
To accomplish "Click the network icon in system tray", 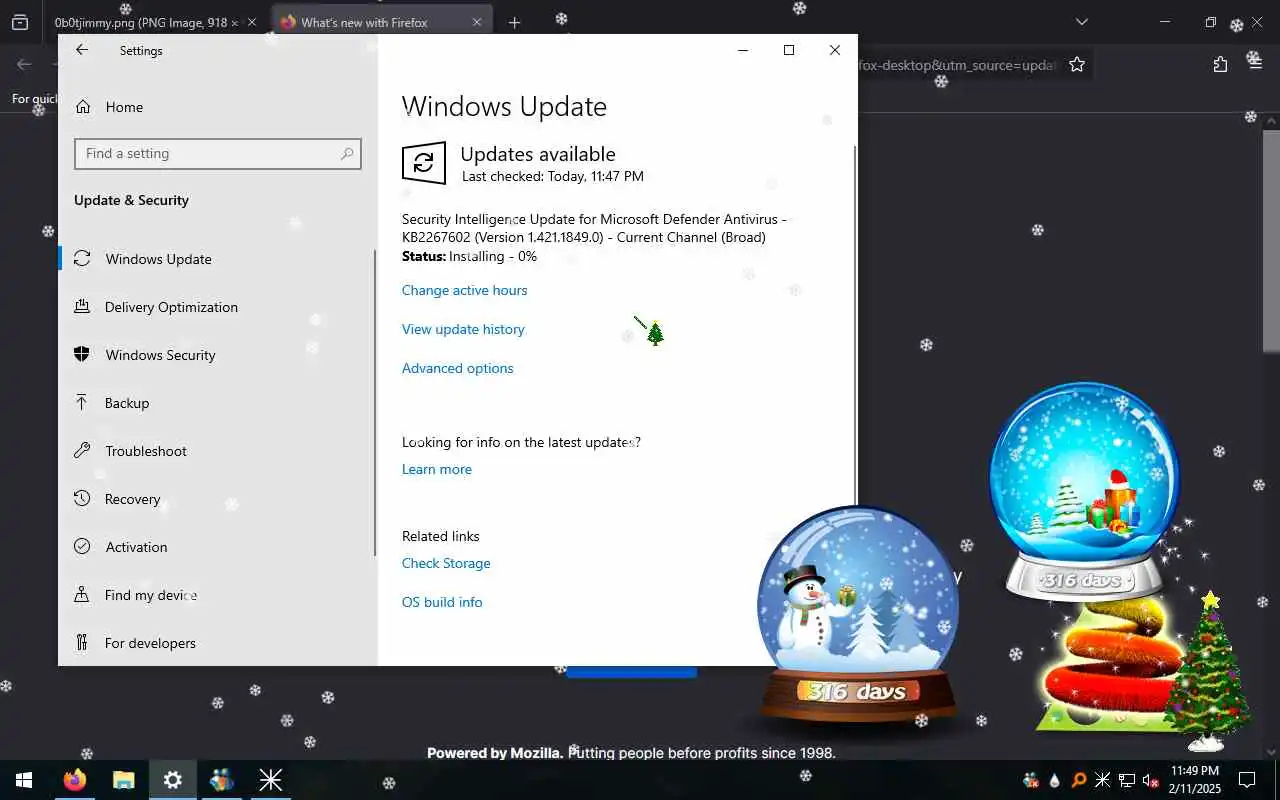I will [x=1127, y=780].
